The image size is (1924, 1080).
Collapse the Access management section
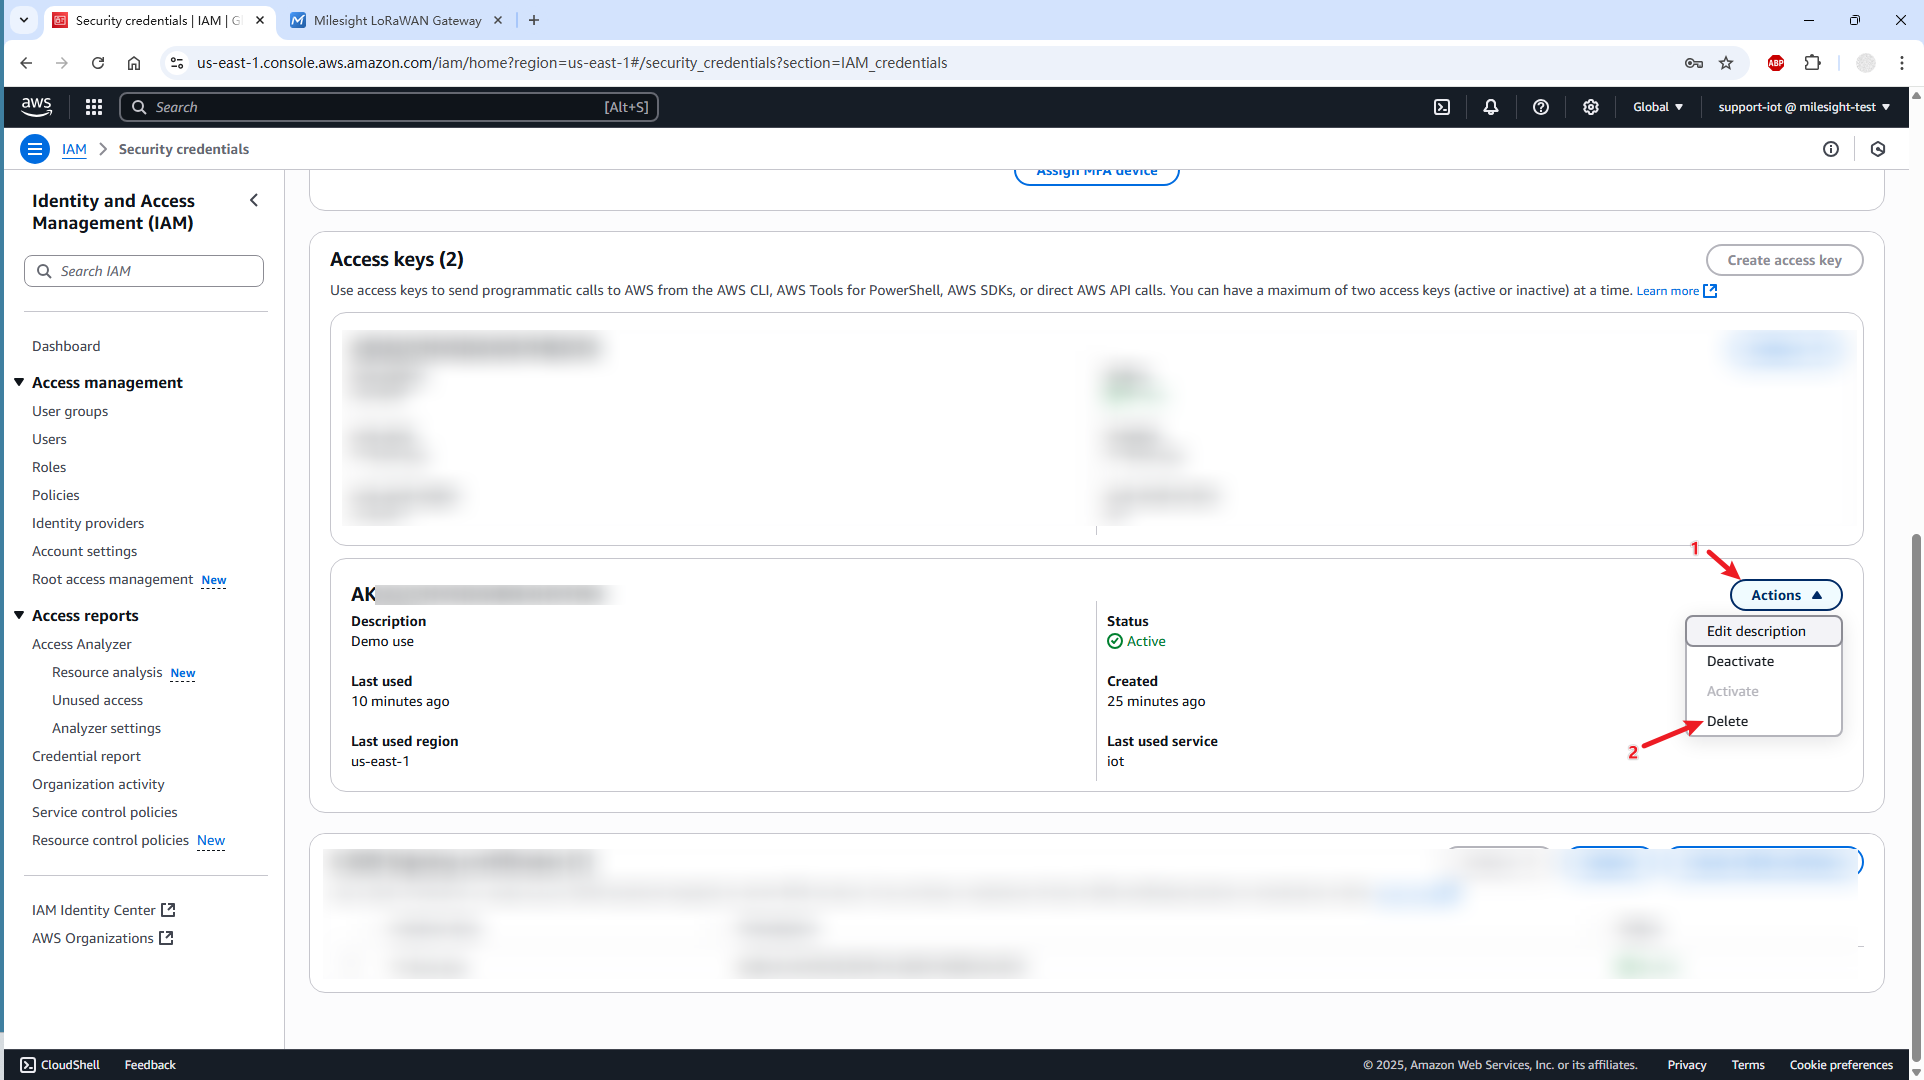click(19, 382)
